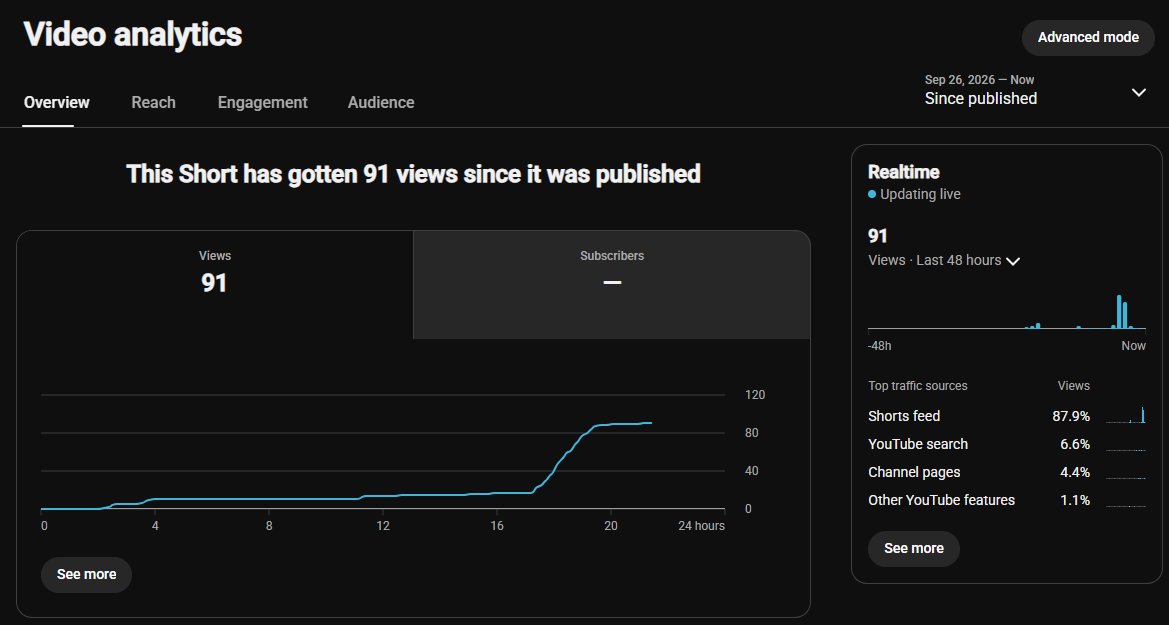Click the Top traffic sources label
1169x625 pixels.
pos(918,386)
